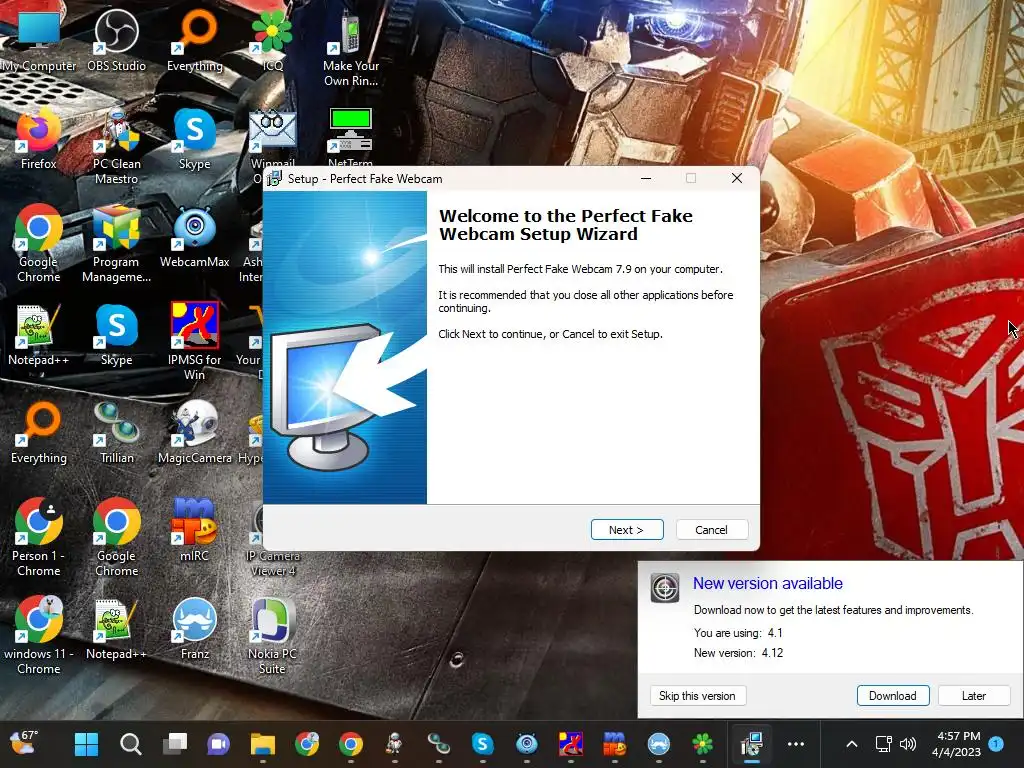Switch to WebcamMax on the taskbar
1024x768 pixels.
tap(526, 744)
